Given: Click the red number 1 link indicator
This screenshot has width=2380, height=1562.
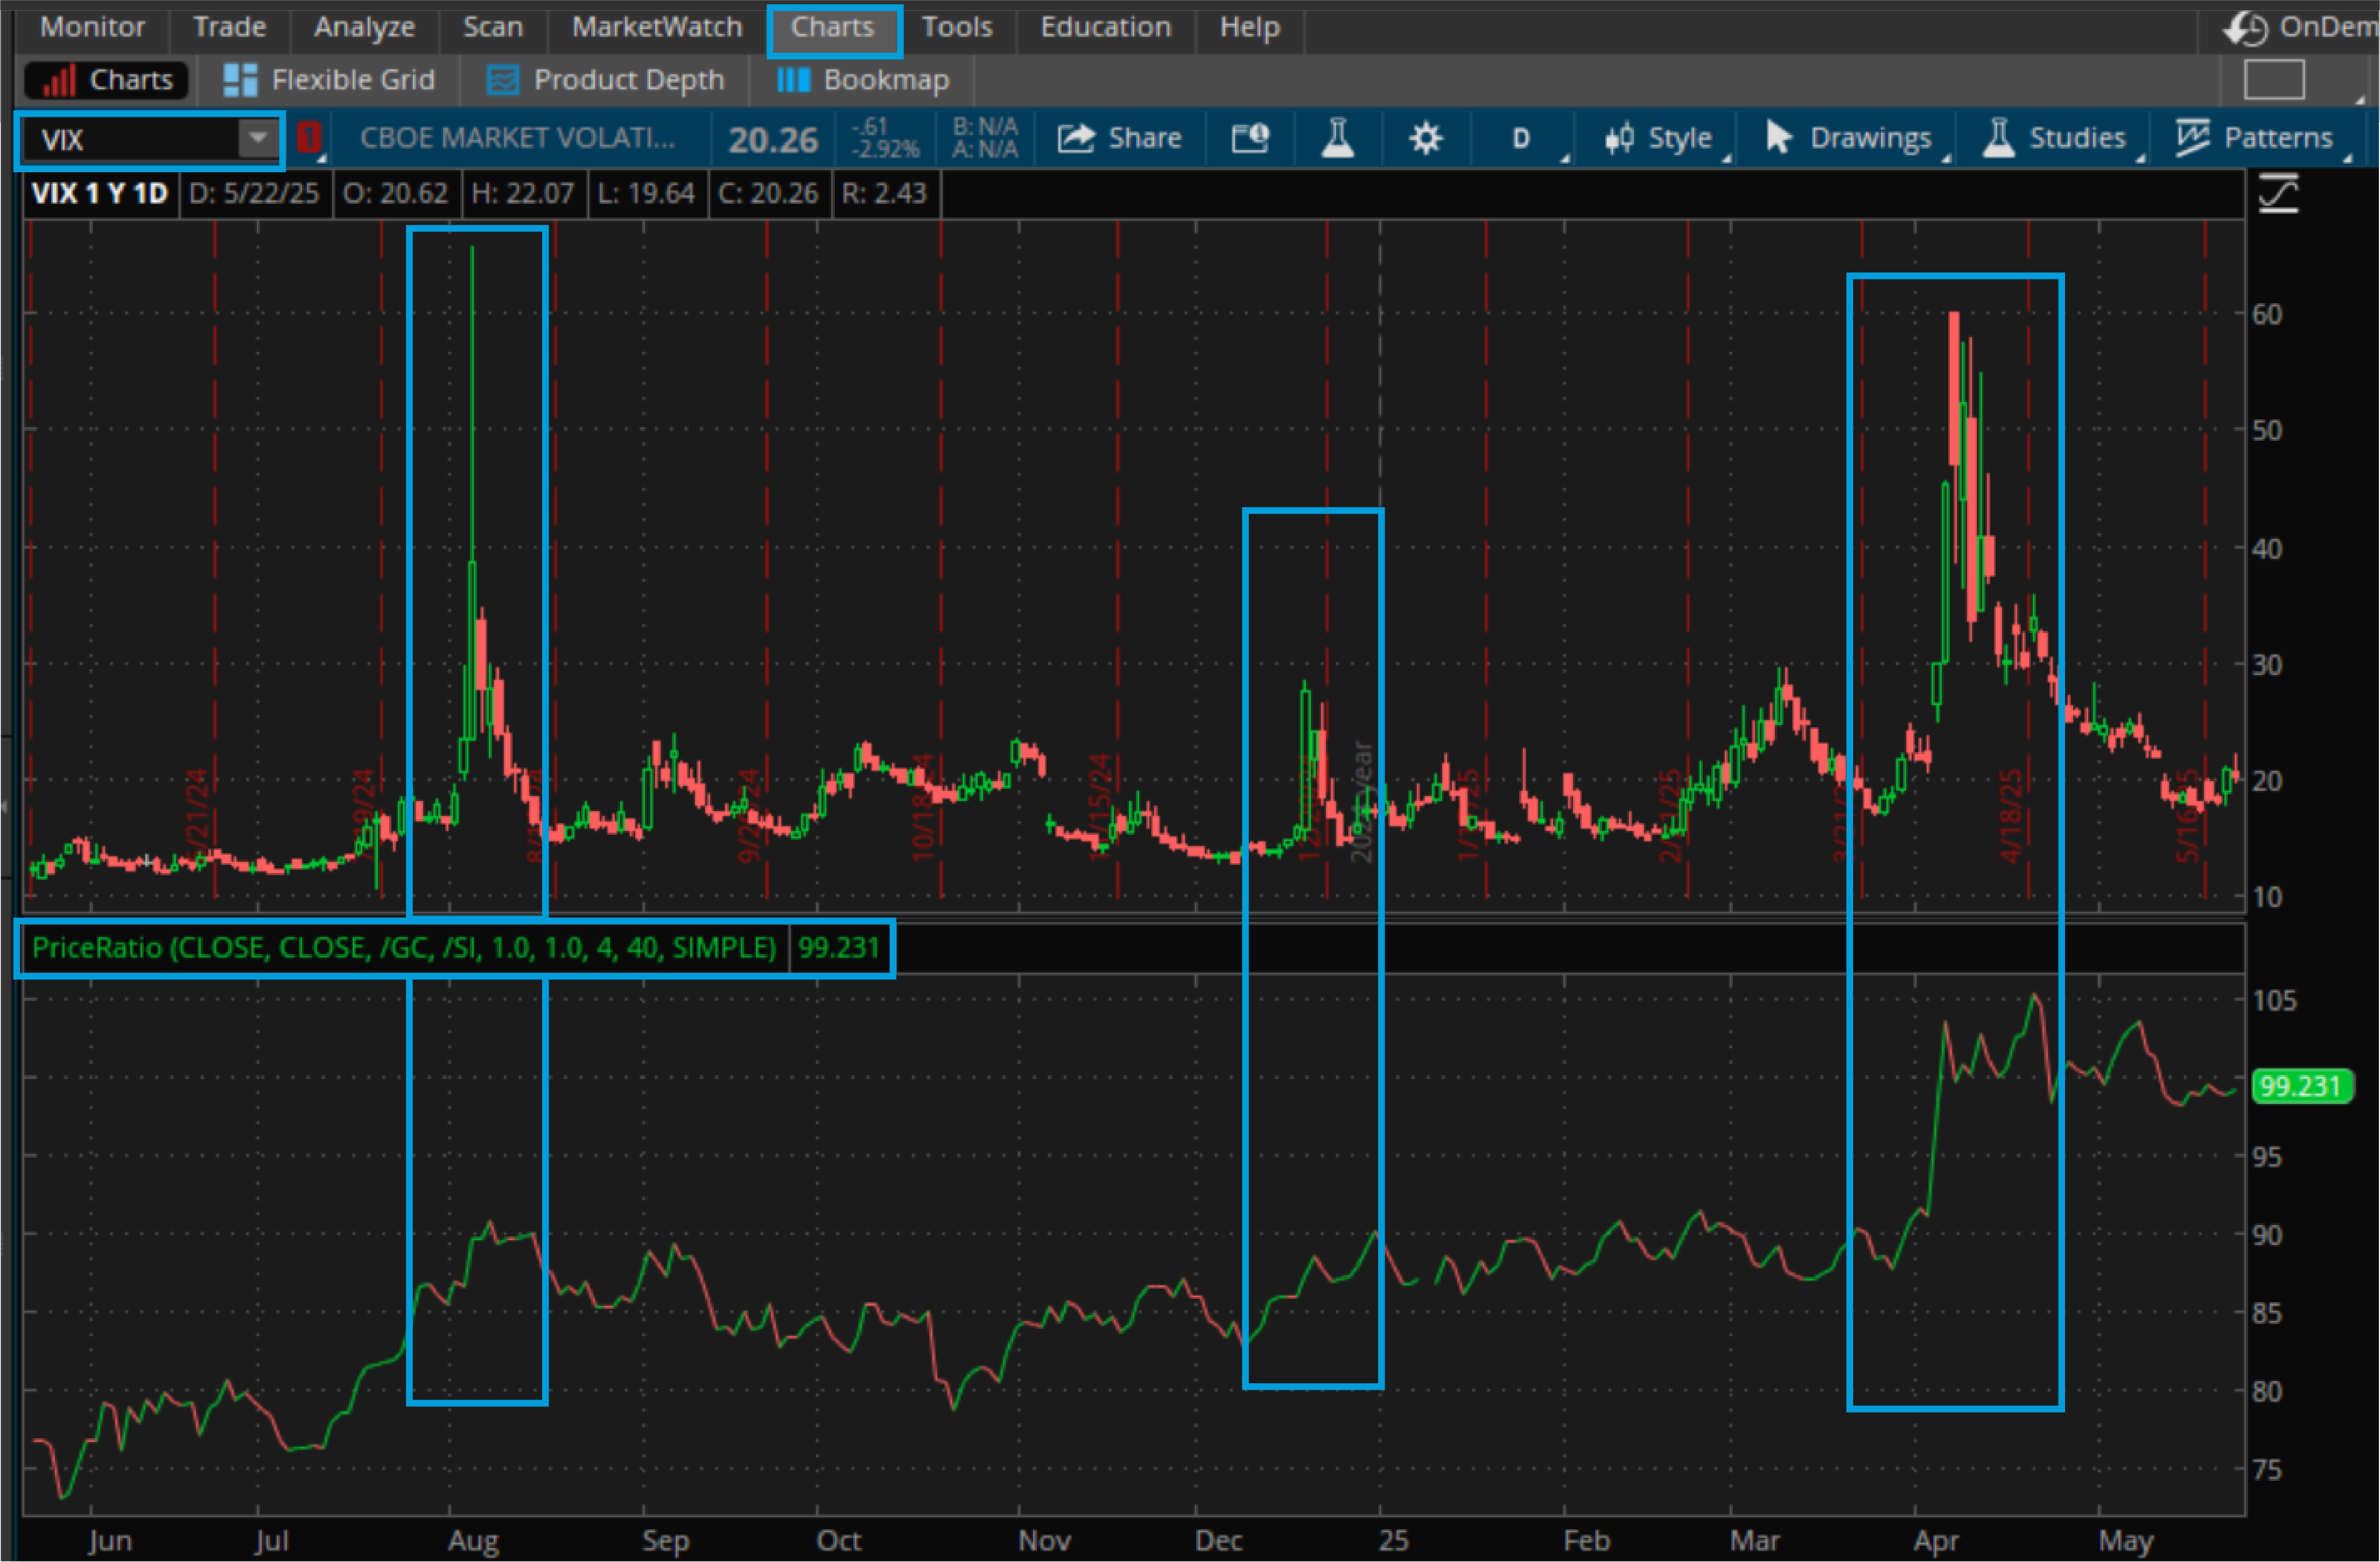Looking at the screenshot, I should click(x=309, y=137).
